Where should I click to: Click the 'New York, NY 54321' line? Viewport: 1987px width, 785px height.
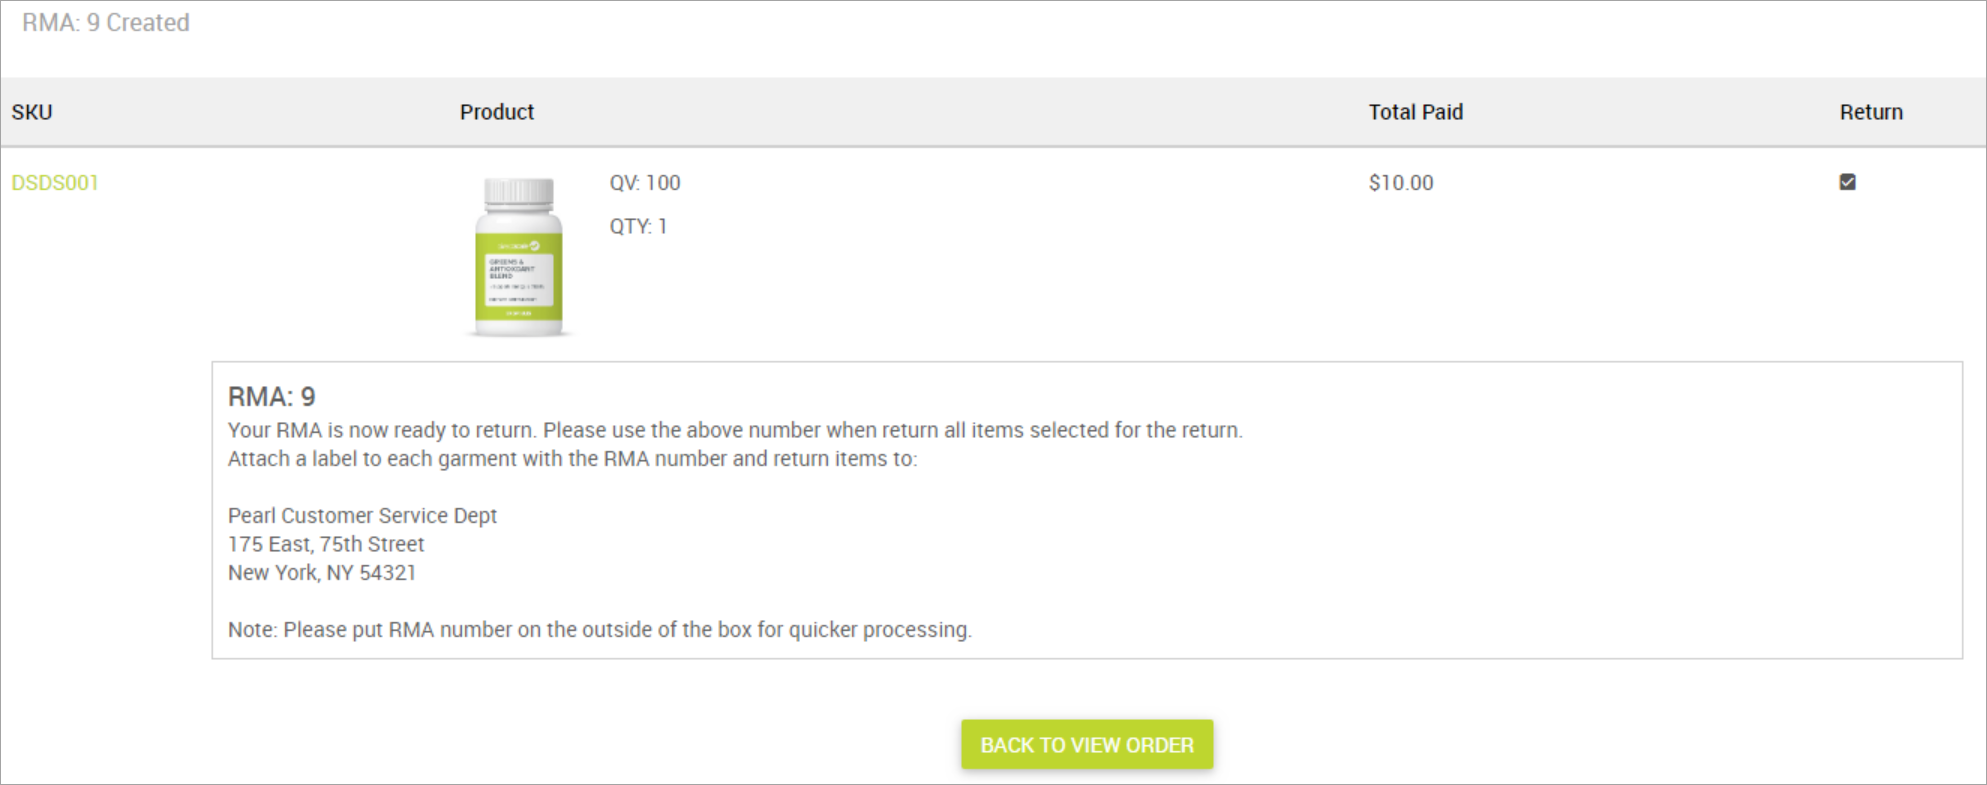322,573
